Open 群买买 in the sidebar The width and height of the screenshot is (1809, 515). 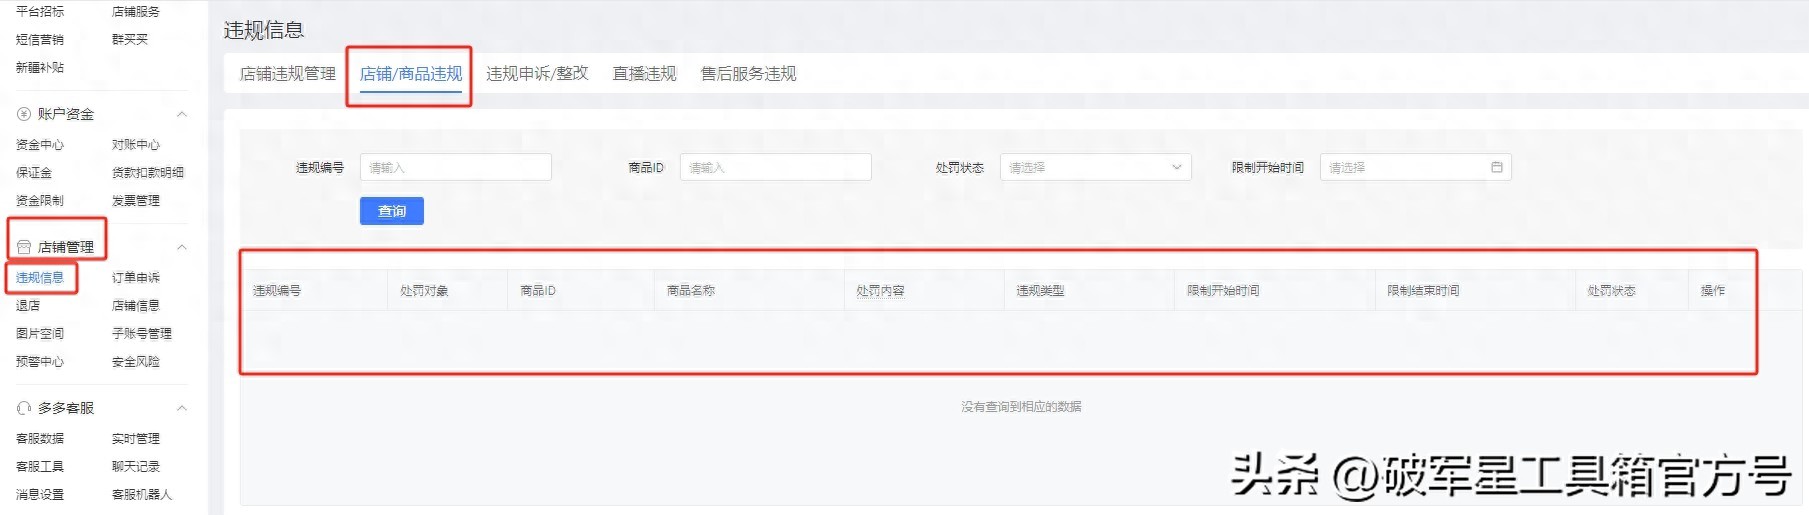click(130, 40)
